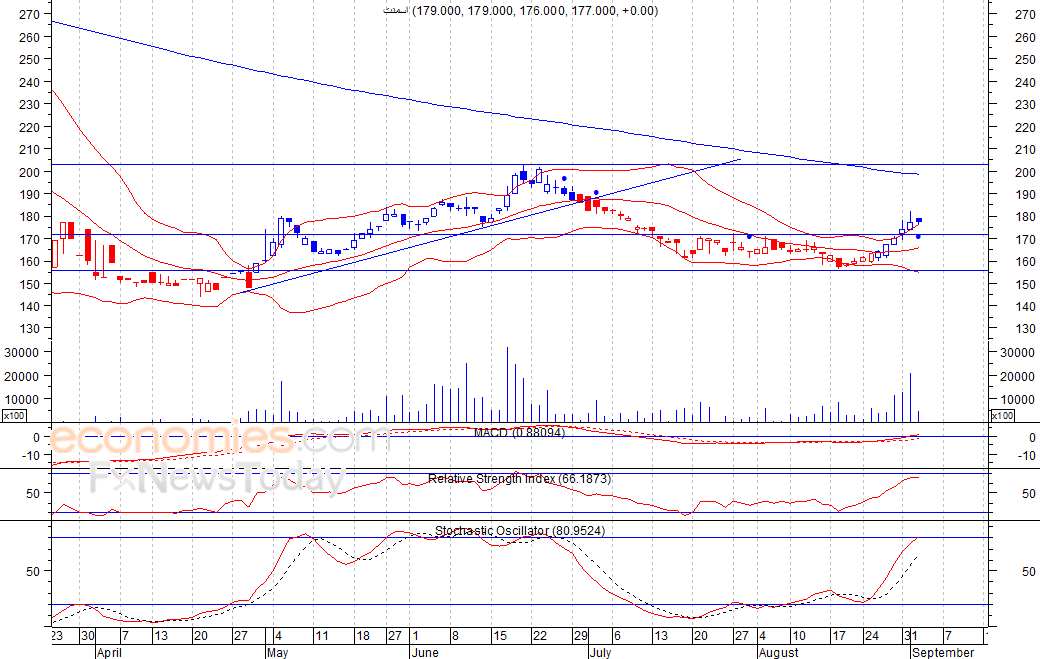
Task: Click the x100 volume multiplier box on the right
Action: point(1002,416)
